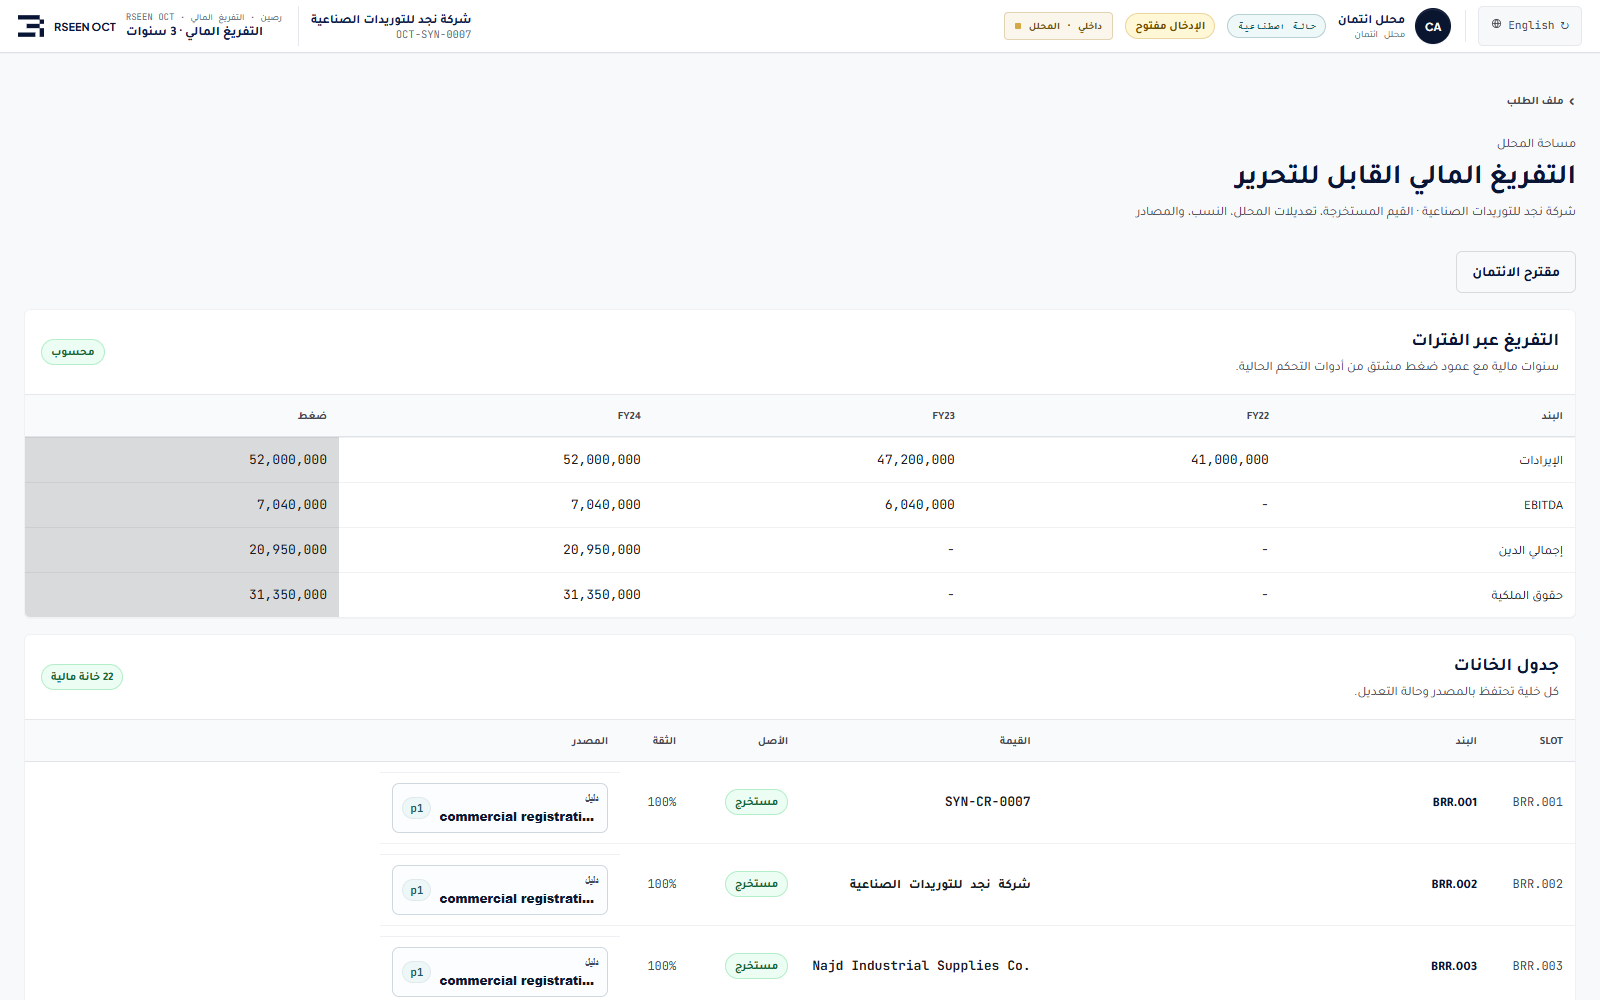
Task: Select the FY24 total debt cell 20,950,000
Action: pyautogui.click(x=601, y=550)
